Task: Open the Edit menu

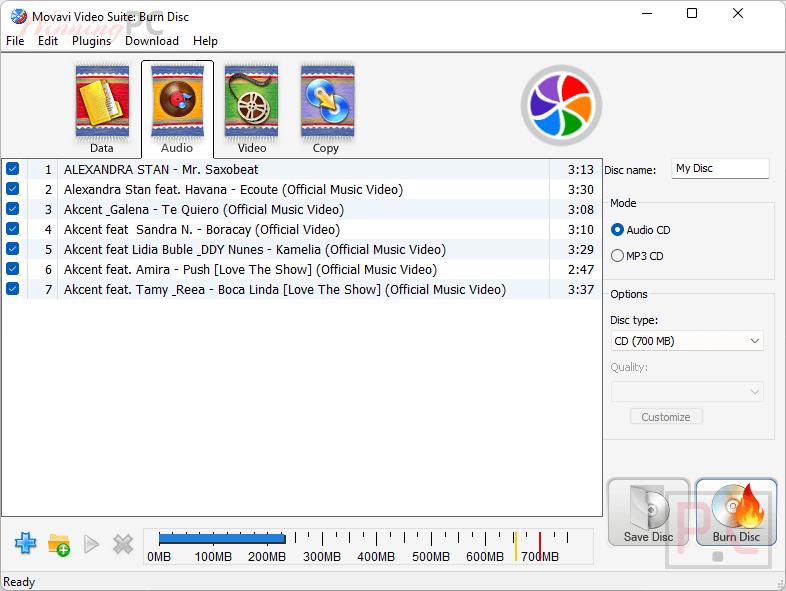Action: (x=48, y=41)
